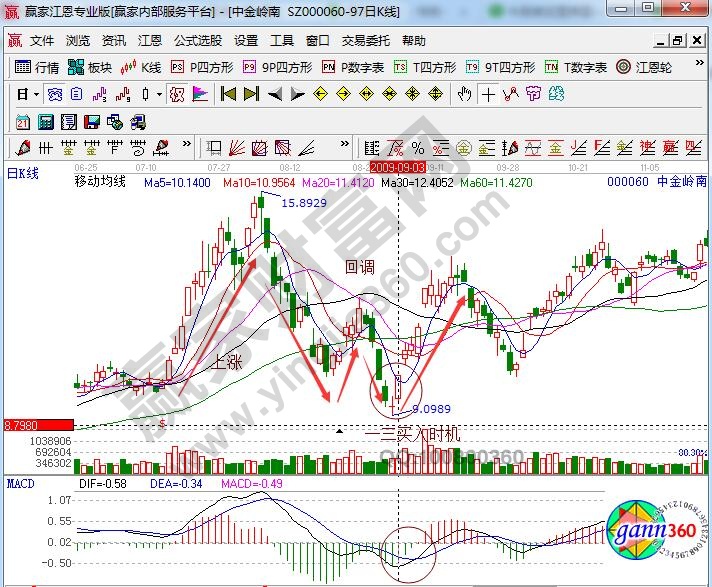Click the step chart 9 icon
This screenshot has width=712, height=587.
(x=123, y=94)
